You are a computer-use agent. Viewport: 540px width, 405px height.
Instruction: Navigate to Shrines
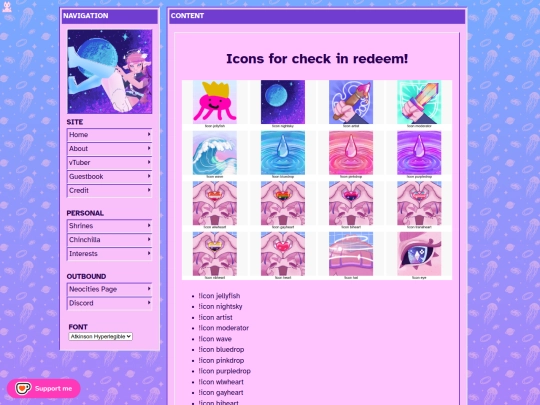110,226
